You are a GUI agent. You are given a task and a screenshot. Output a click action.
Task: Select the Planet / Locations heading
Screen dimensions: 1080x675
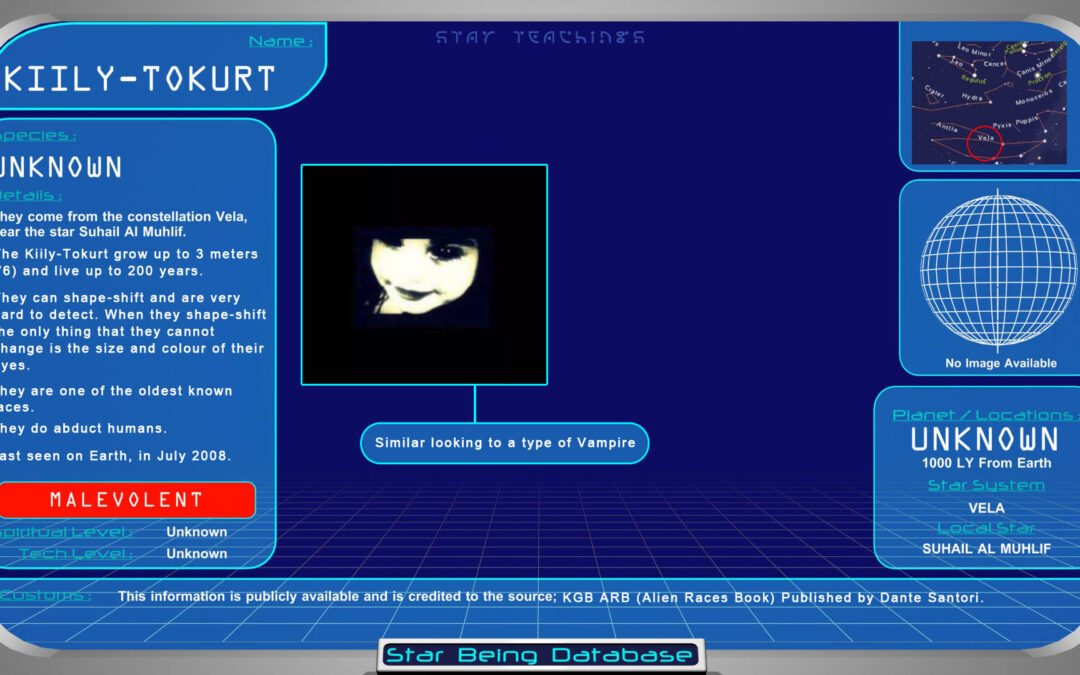982,415
